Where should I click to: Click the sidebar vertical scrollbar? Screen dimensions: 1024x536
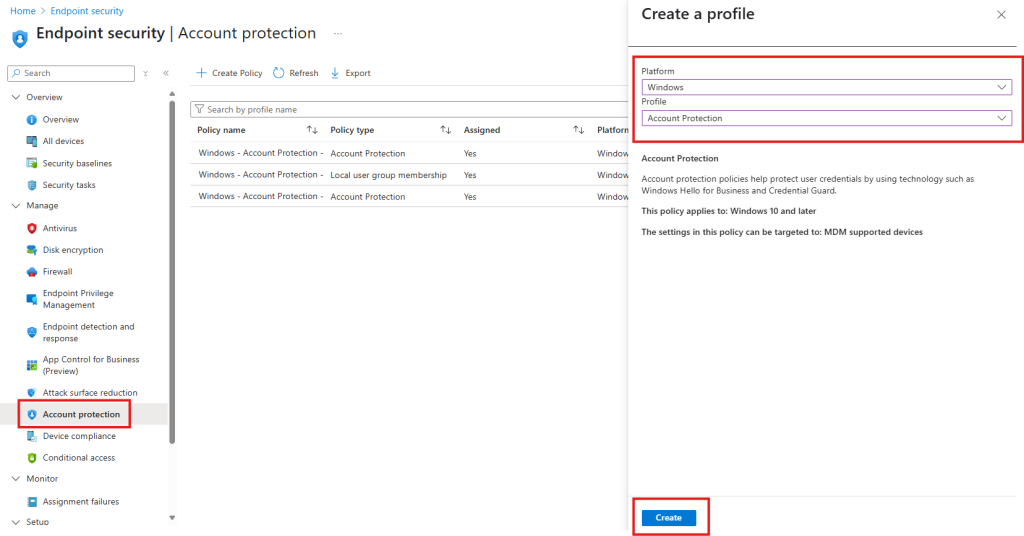pyautogui.click(x=172, y=272)
